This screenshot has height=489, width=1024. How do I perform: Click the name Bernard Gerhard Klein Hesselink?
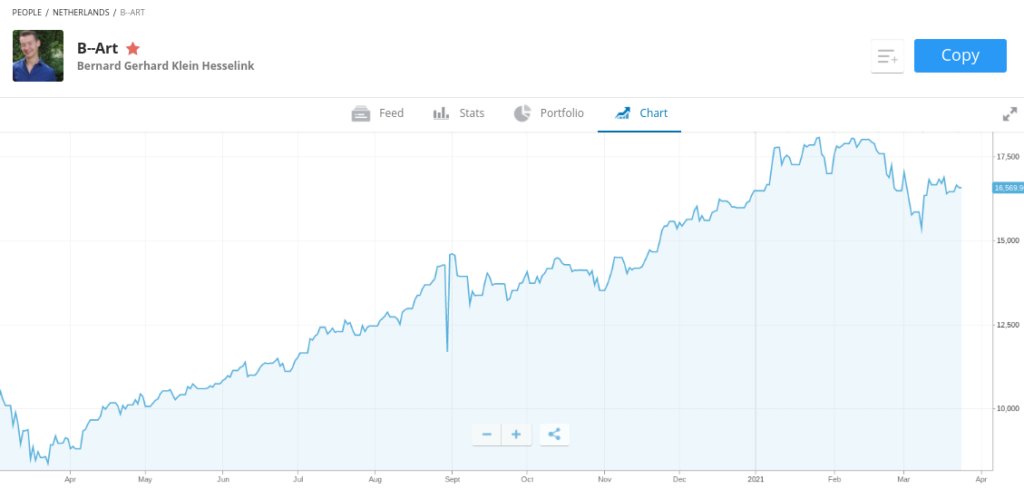pyautogui.click(x=165, y=66)
